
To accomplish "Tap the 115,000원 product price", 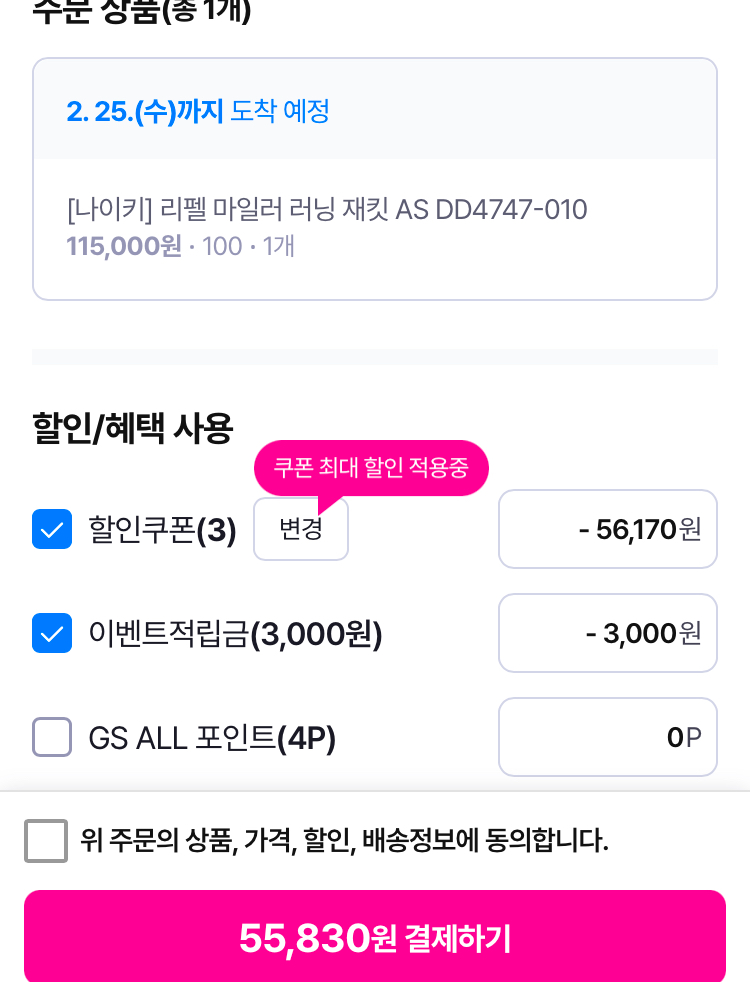I will pos(124,246).
